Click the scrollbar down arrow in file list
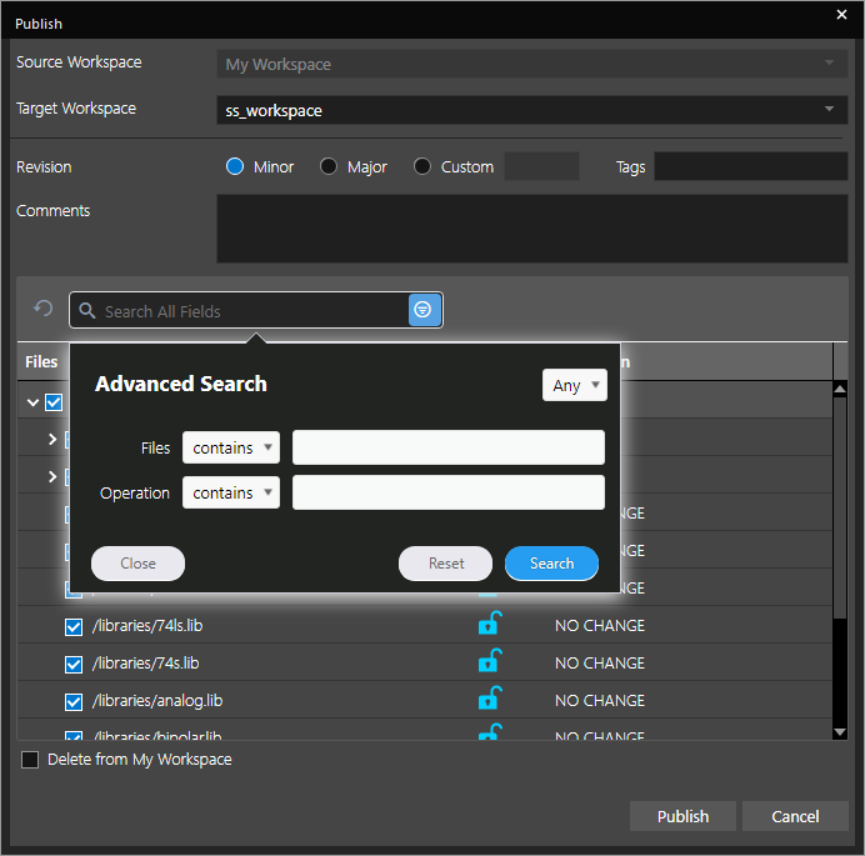The image size is (865, 856). [840, 732]
